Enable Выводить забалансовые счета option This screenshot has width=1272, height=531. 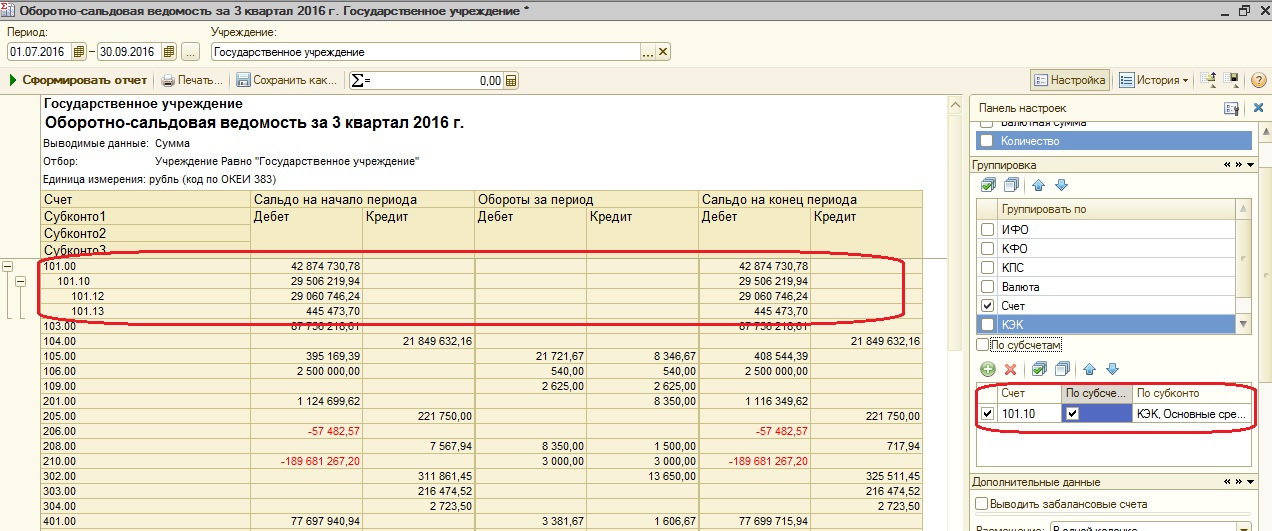(982, 504)
